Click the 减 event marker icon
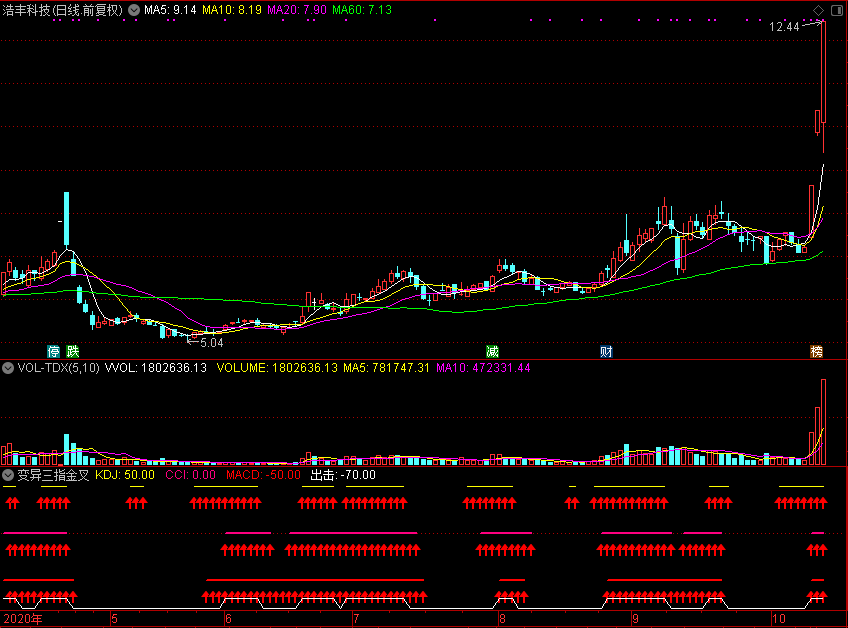The height and width of the screenshot is (628, 848). pyautogui.click(x=492, y=351)
